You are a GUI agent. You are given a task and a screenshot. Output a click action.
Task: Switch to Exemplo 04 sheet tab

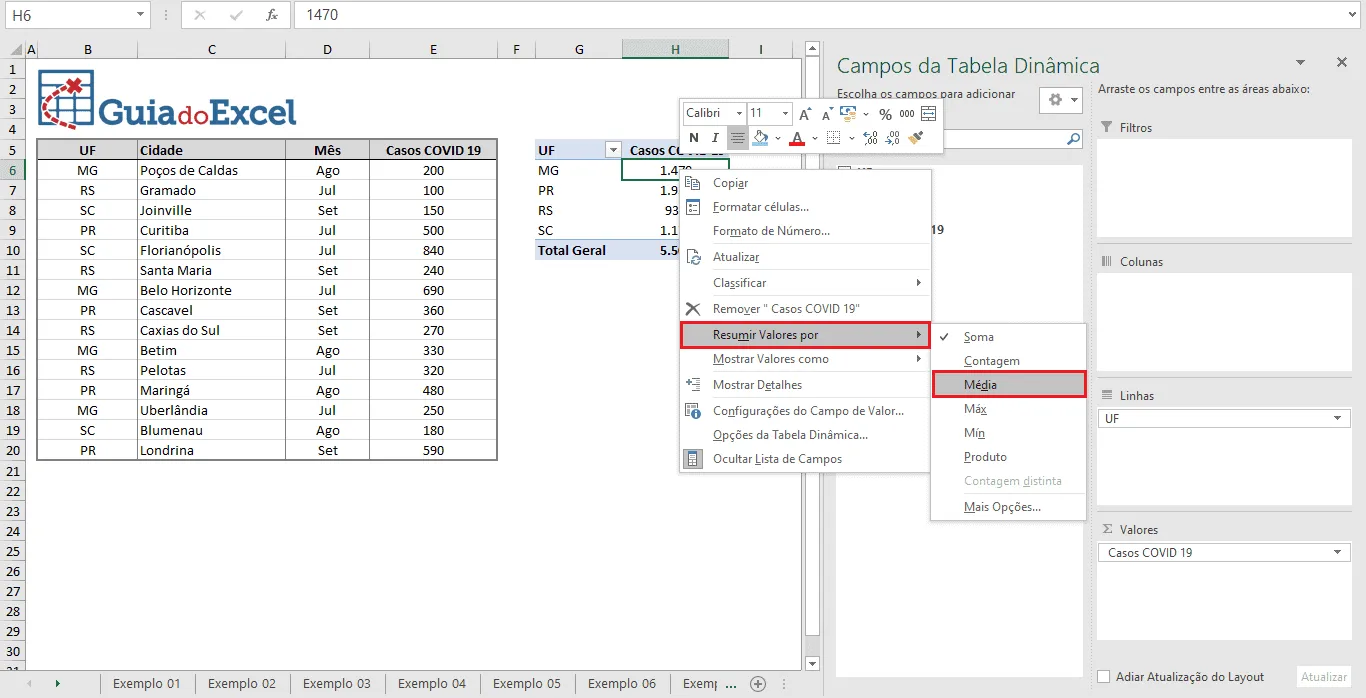pyautogui.click(x=432, y=684)
